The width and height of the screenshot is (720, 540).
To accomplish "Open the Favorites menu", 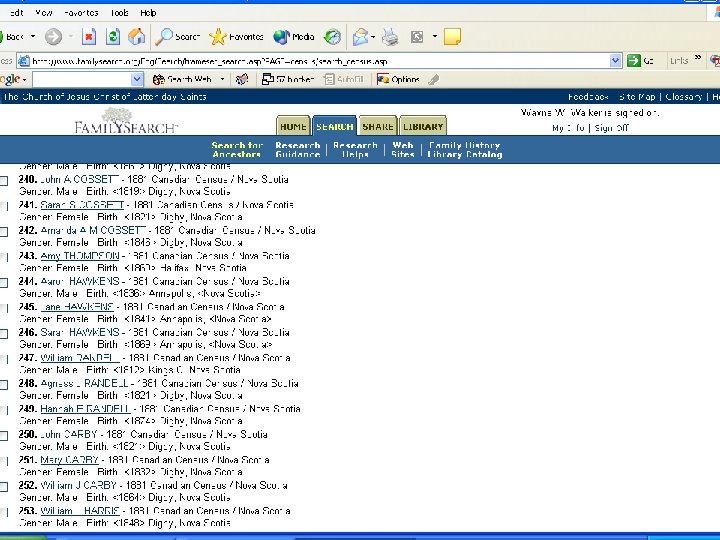I will 81,13.
